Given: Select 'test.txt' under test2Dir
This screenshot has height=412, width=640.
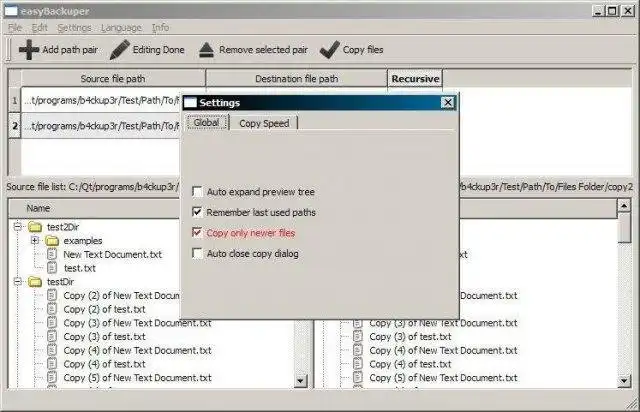Looking at the screenshot, I should coord(80,268).
